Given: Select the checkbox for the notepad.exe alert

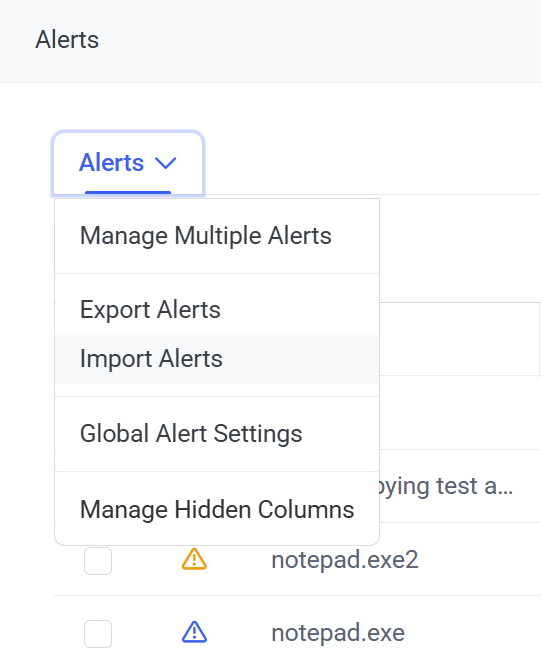Looking at the screenshot, I should pos(98,634).
